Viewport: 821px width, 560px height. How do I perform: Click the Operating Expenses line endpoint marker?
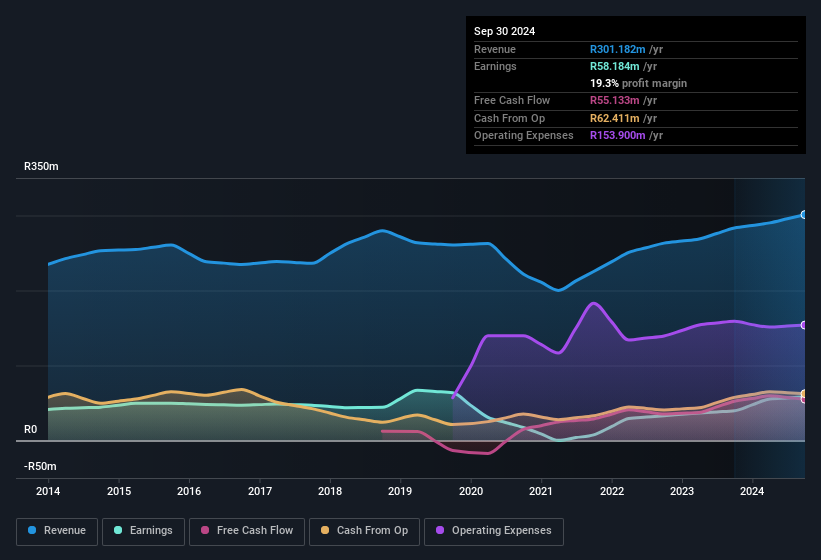[x=804, y=325]
